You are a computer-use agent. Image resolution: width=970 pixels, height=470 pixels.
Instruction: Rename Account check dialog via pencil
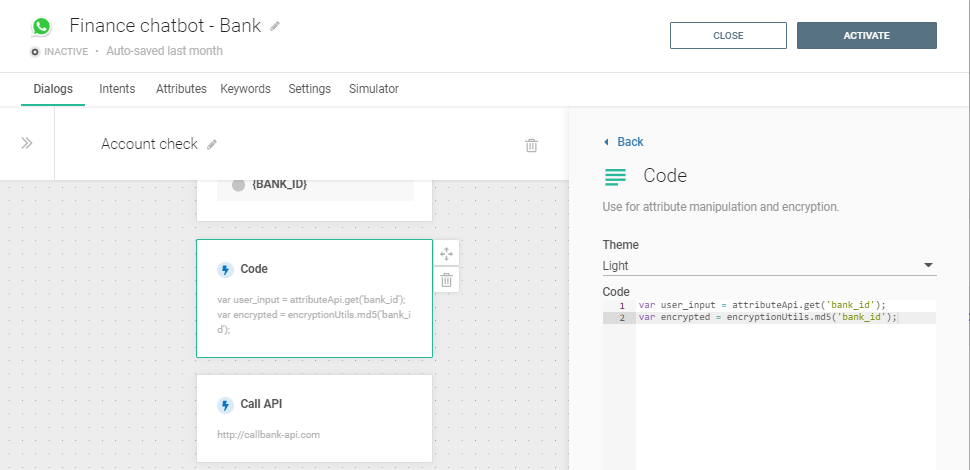212,144
